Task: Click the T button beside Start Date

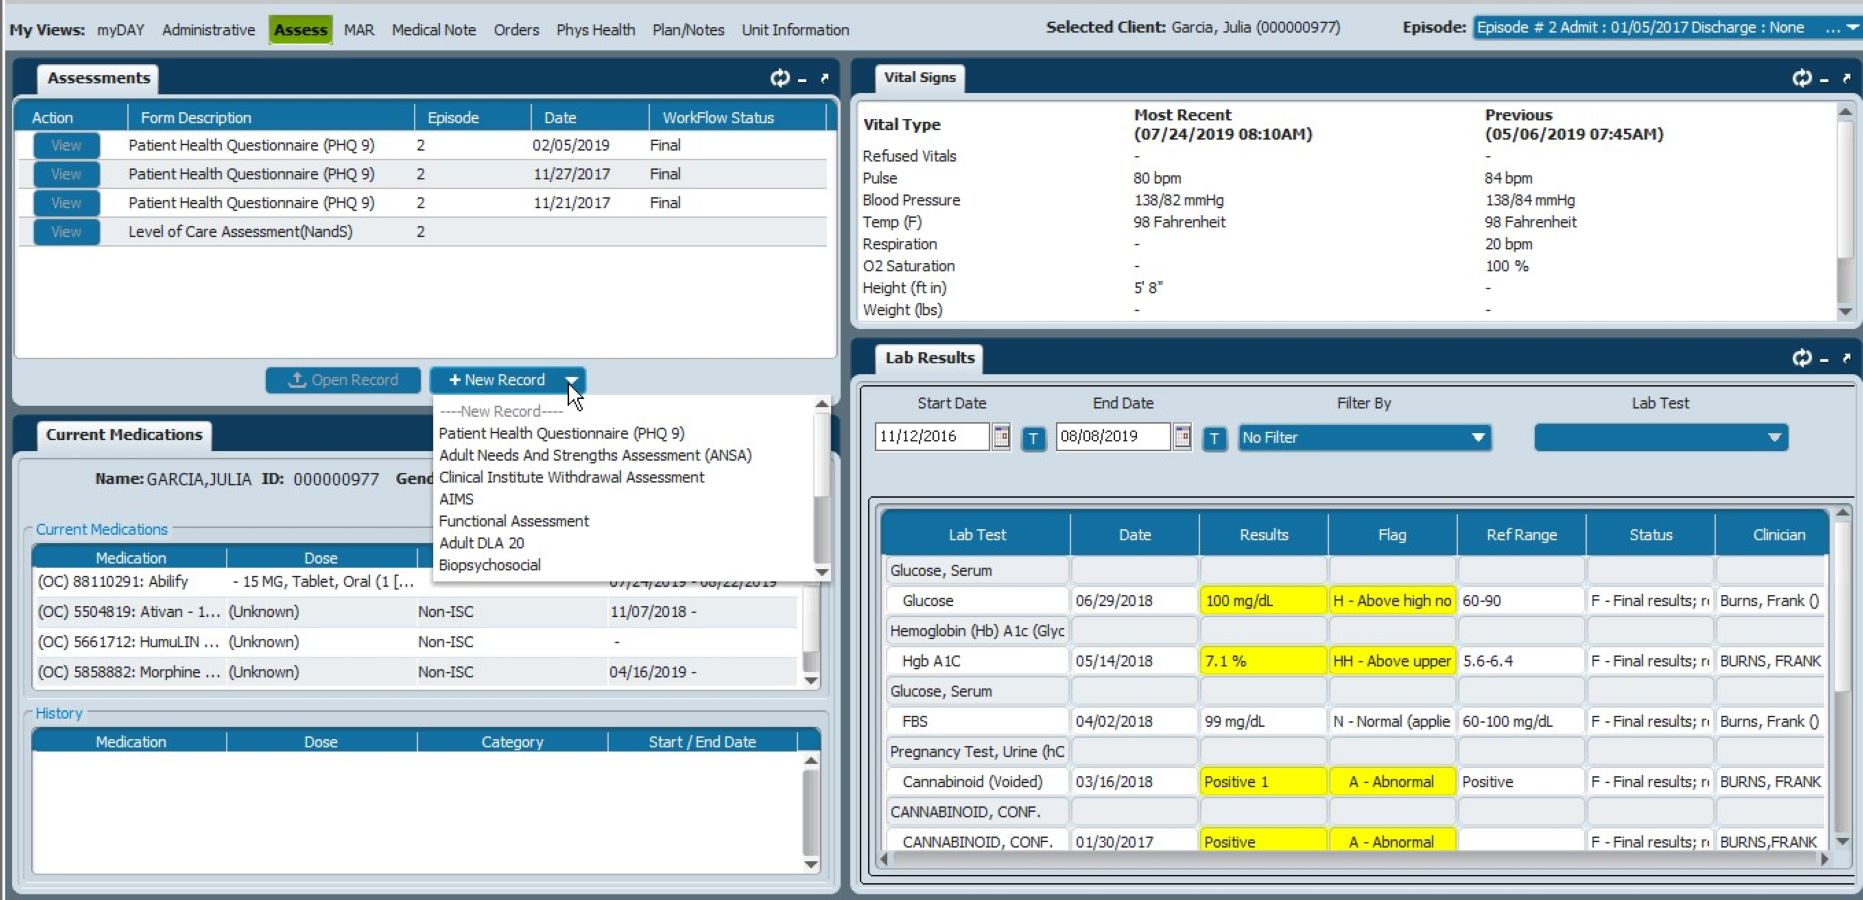Action: [1034, 437]
